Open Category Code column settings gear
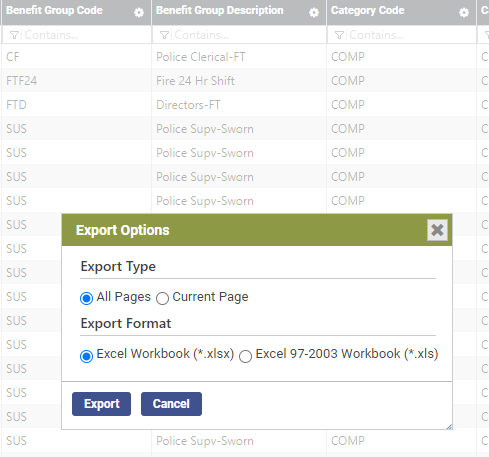The width and height of the screenshot is (489, 457). pos(464,13)
